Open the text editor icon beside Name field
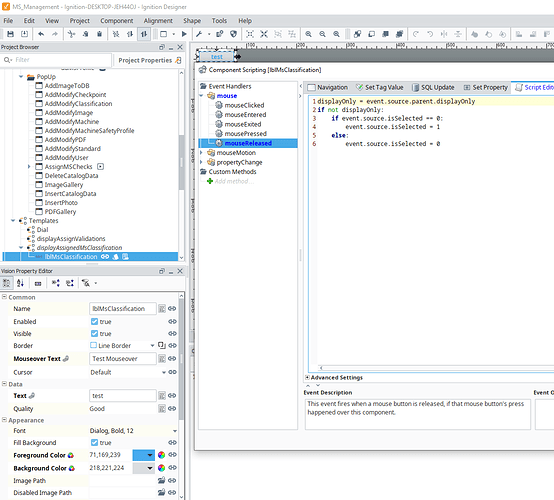The height and width of the screenshot is (500, 554). [162, 308]
